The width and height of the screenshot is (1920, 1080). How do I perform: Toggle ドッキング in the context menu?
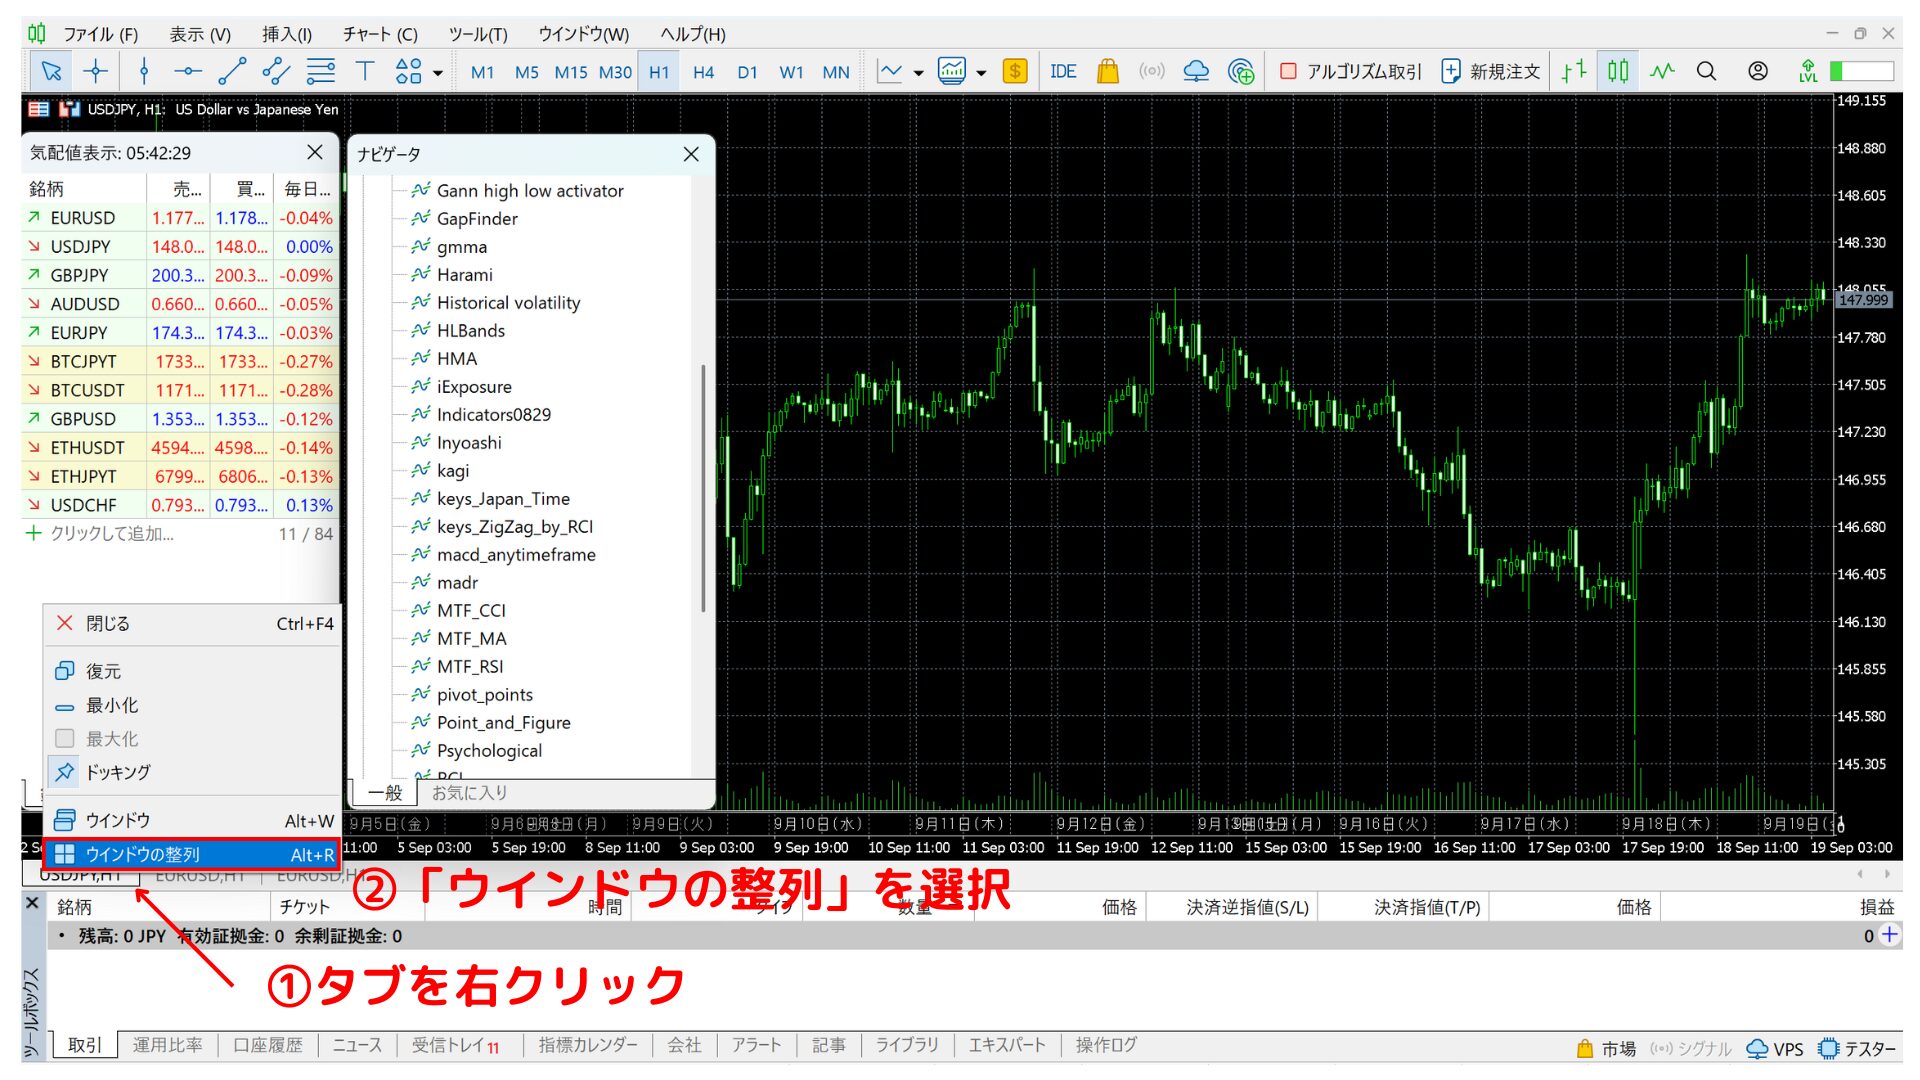point(119,772)
